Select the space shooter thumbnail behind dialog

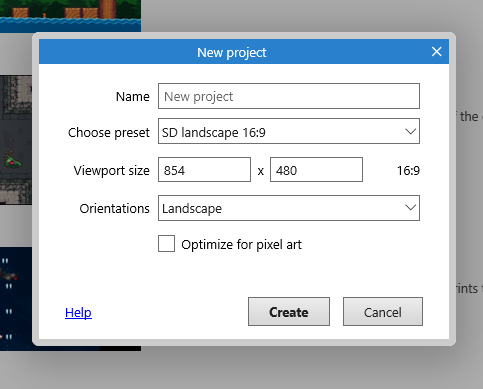tap(16, 298)
